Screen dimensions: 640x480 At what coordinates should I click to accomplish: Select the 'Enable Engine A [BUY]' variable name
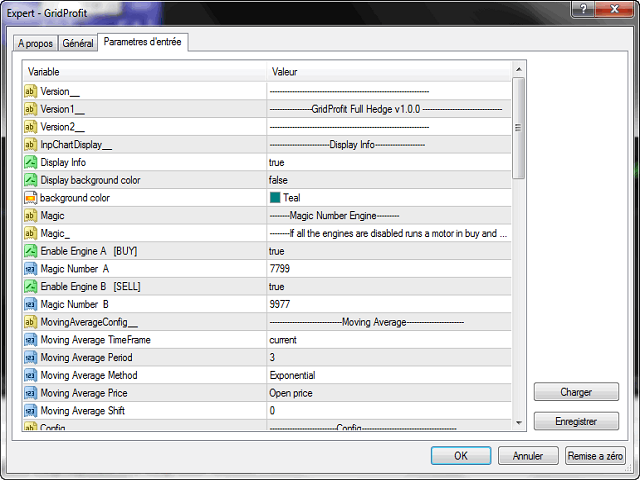pyautogui.click(x=89, y=251)
